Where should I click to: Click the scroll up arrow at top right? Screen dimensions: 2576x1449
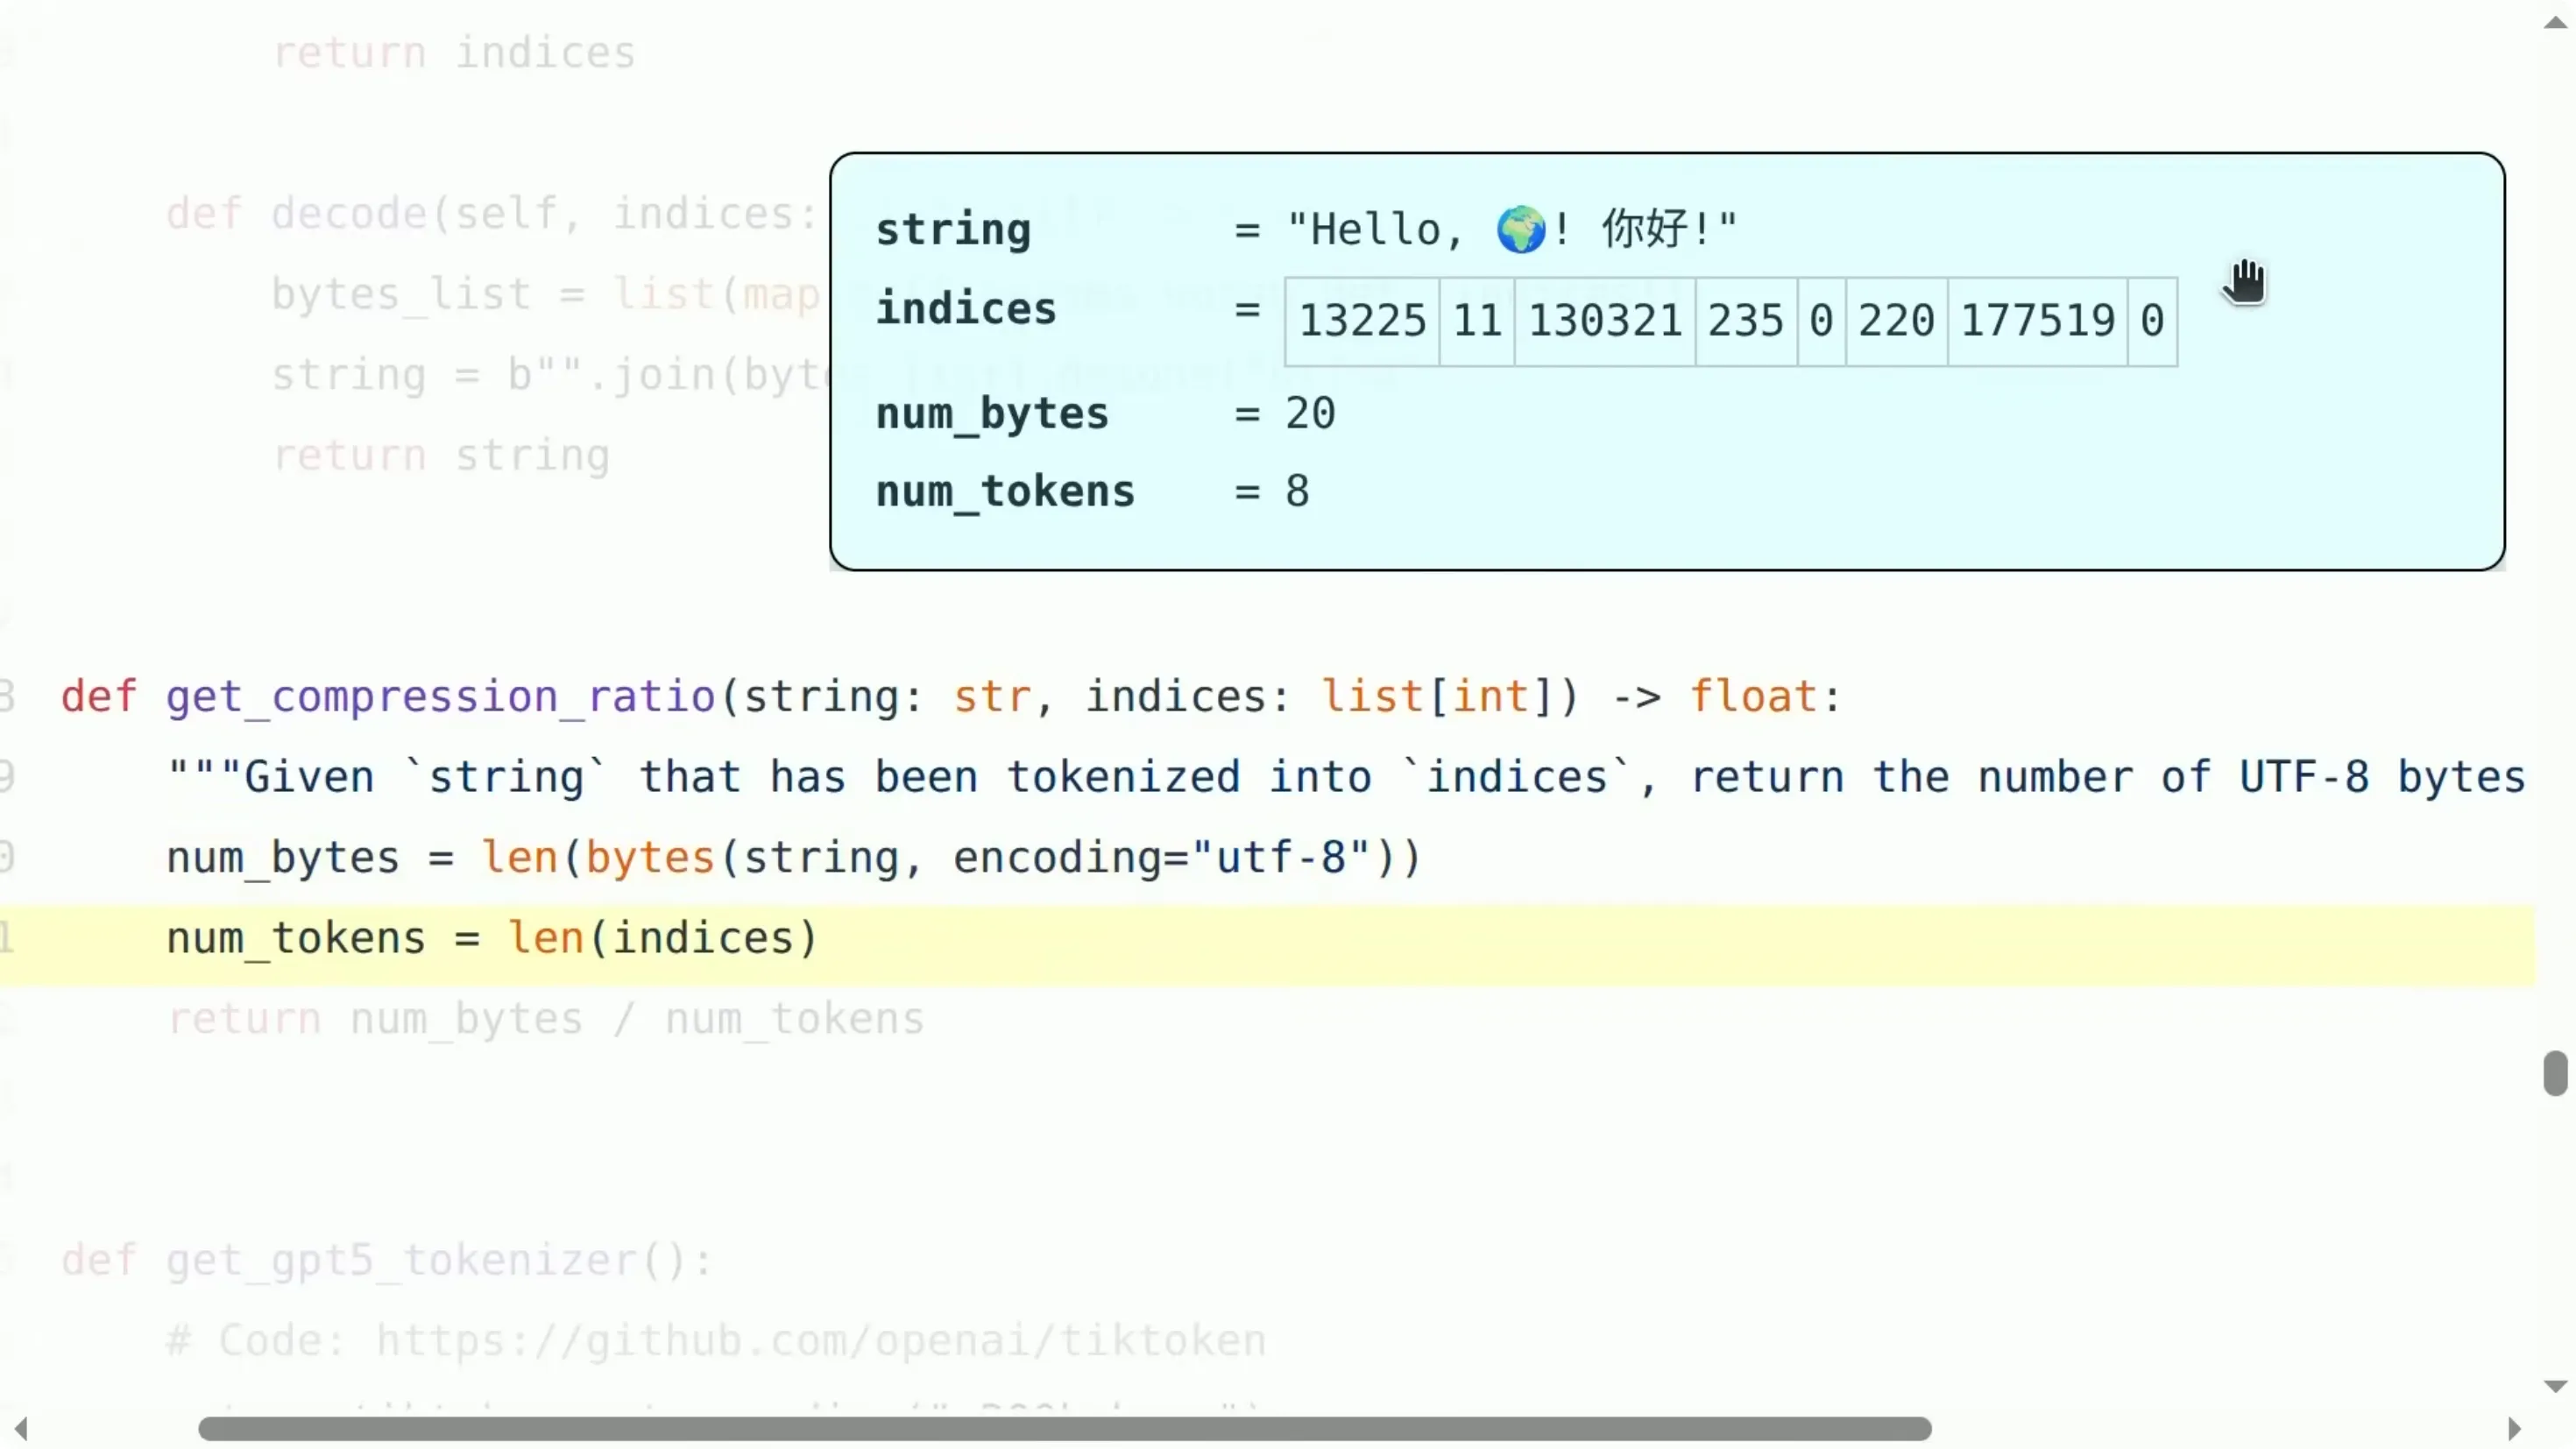[2555, 22]
